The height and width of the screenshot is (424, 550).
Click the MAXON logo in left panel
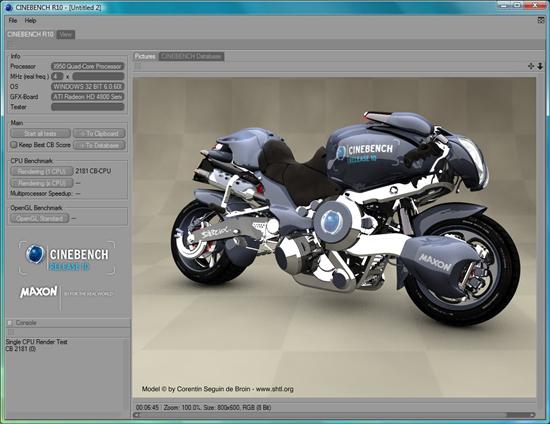point(39,292)
